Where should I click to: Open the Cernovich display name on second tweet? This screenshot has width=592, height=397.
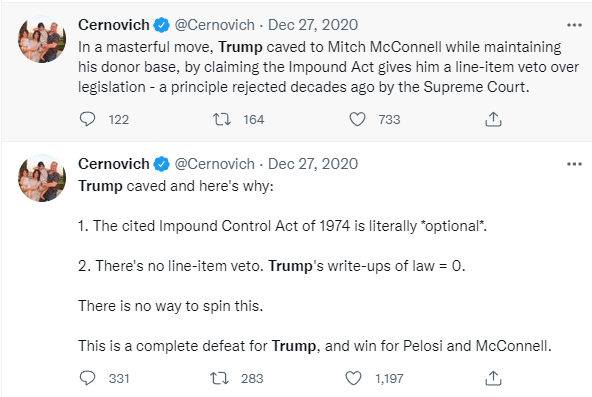click(x=114, y=164)
